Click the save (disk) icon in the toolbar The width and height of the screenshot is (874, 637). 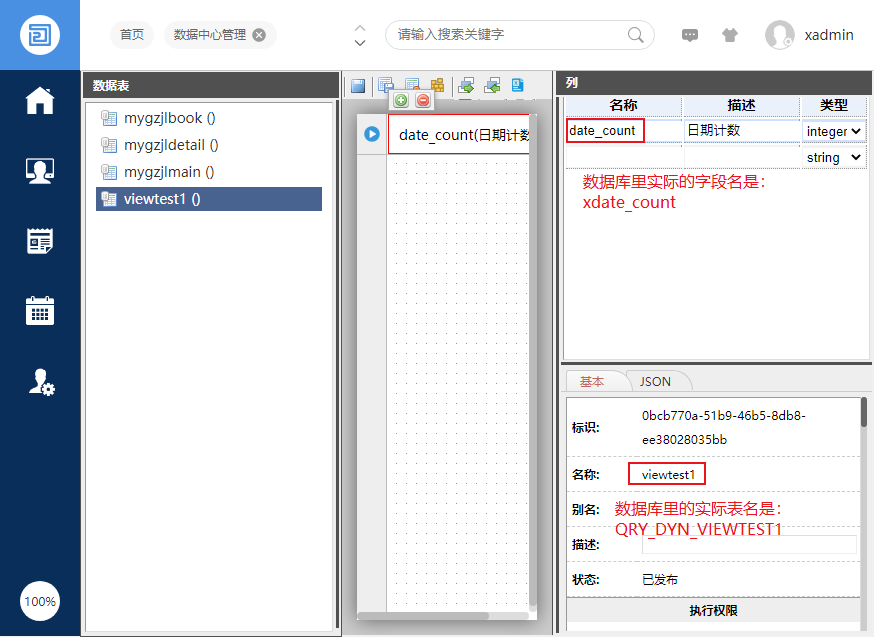point(358,84)
